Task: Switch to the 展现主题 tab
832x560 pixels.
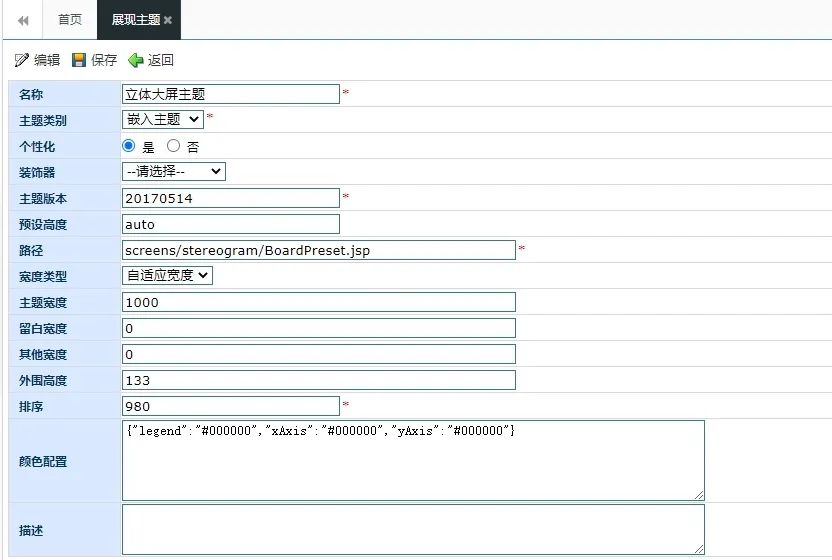Action: 135,20
